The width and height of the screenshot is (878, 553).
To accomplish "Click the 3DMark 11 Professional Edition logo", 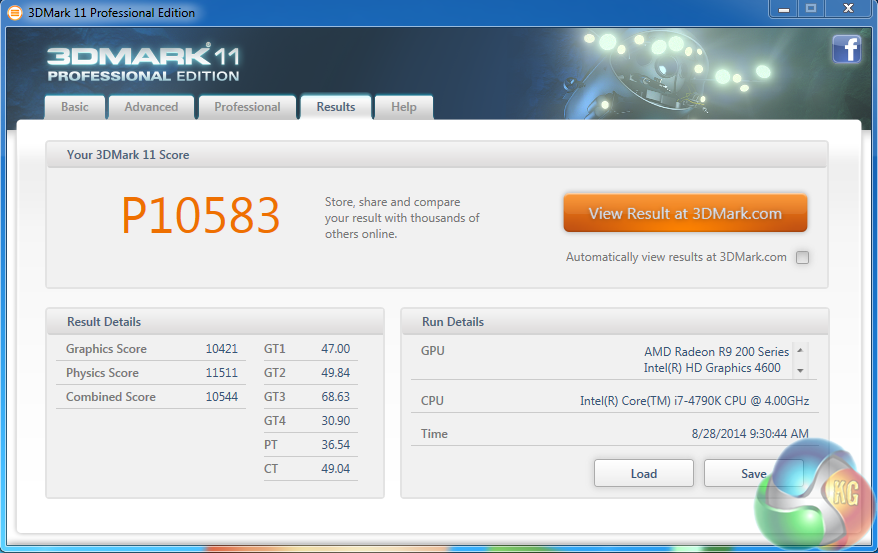I will click(143, 63).
